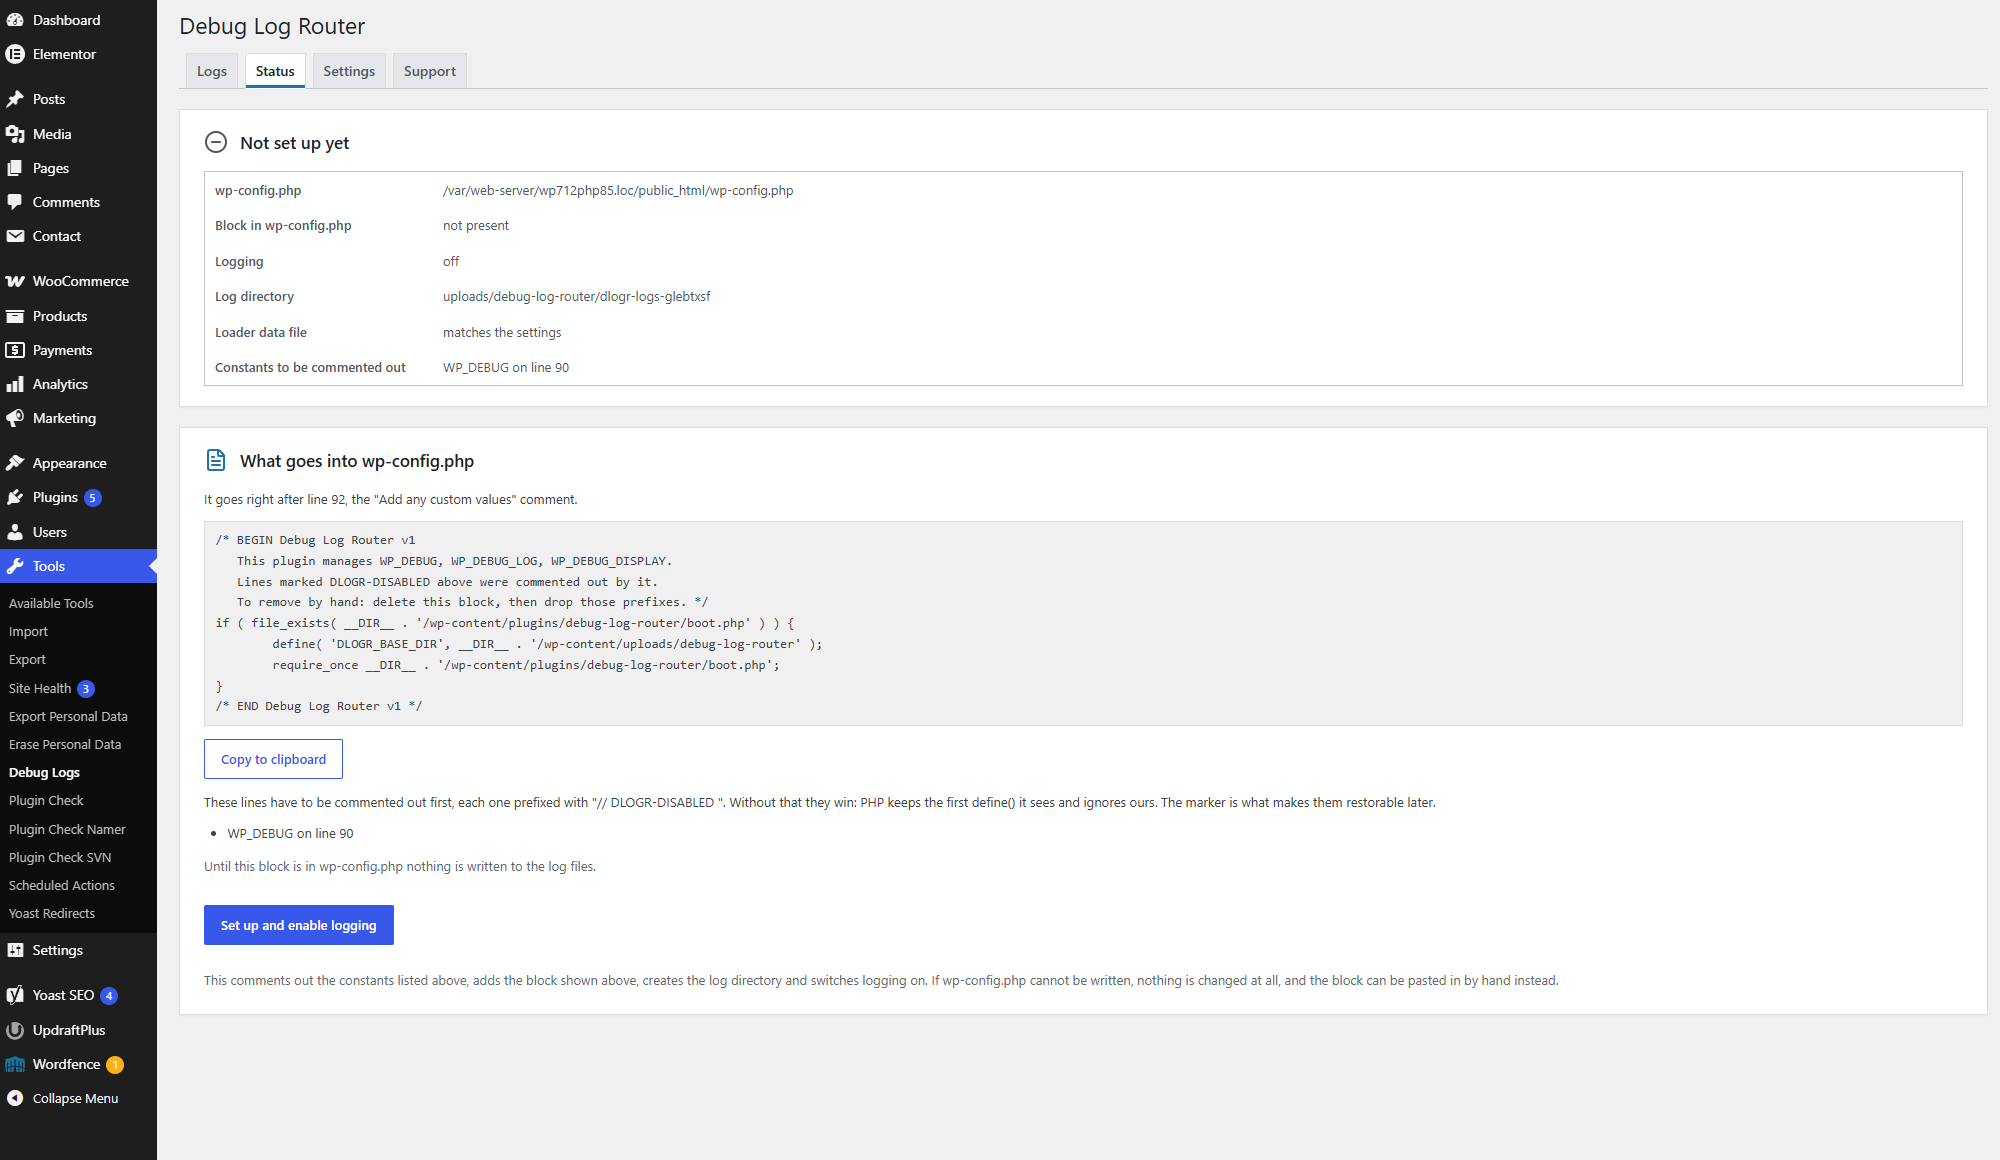Go to the Support tab
Image resolution: width=2000 pixels, height=1160 pixels.
click(x=430, y=71)
